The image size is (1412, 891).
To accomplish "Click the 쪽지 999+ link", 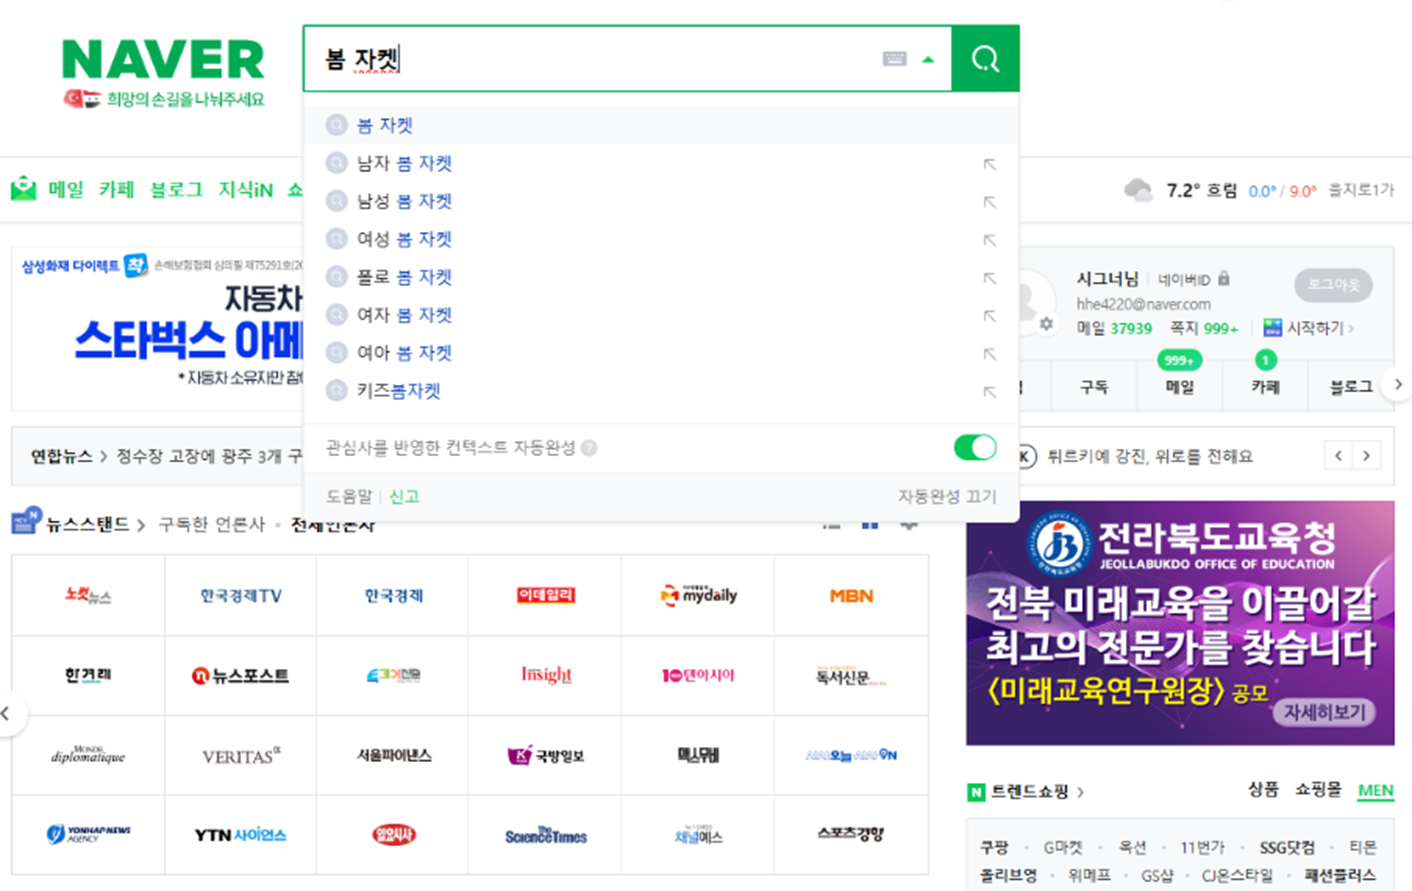I will (x=1204, y=328).
